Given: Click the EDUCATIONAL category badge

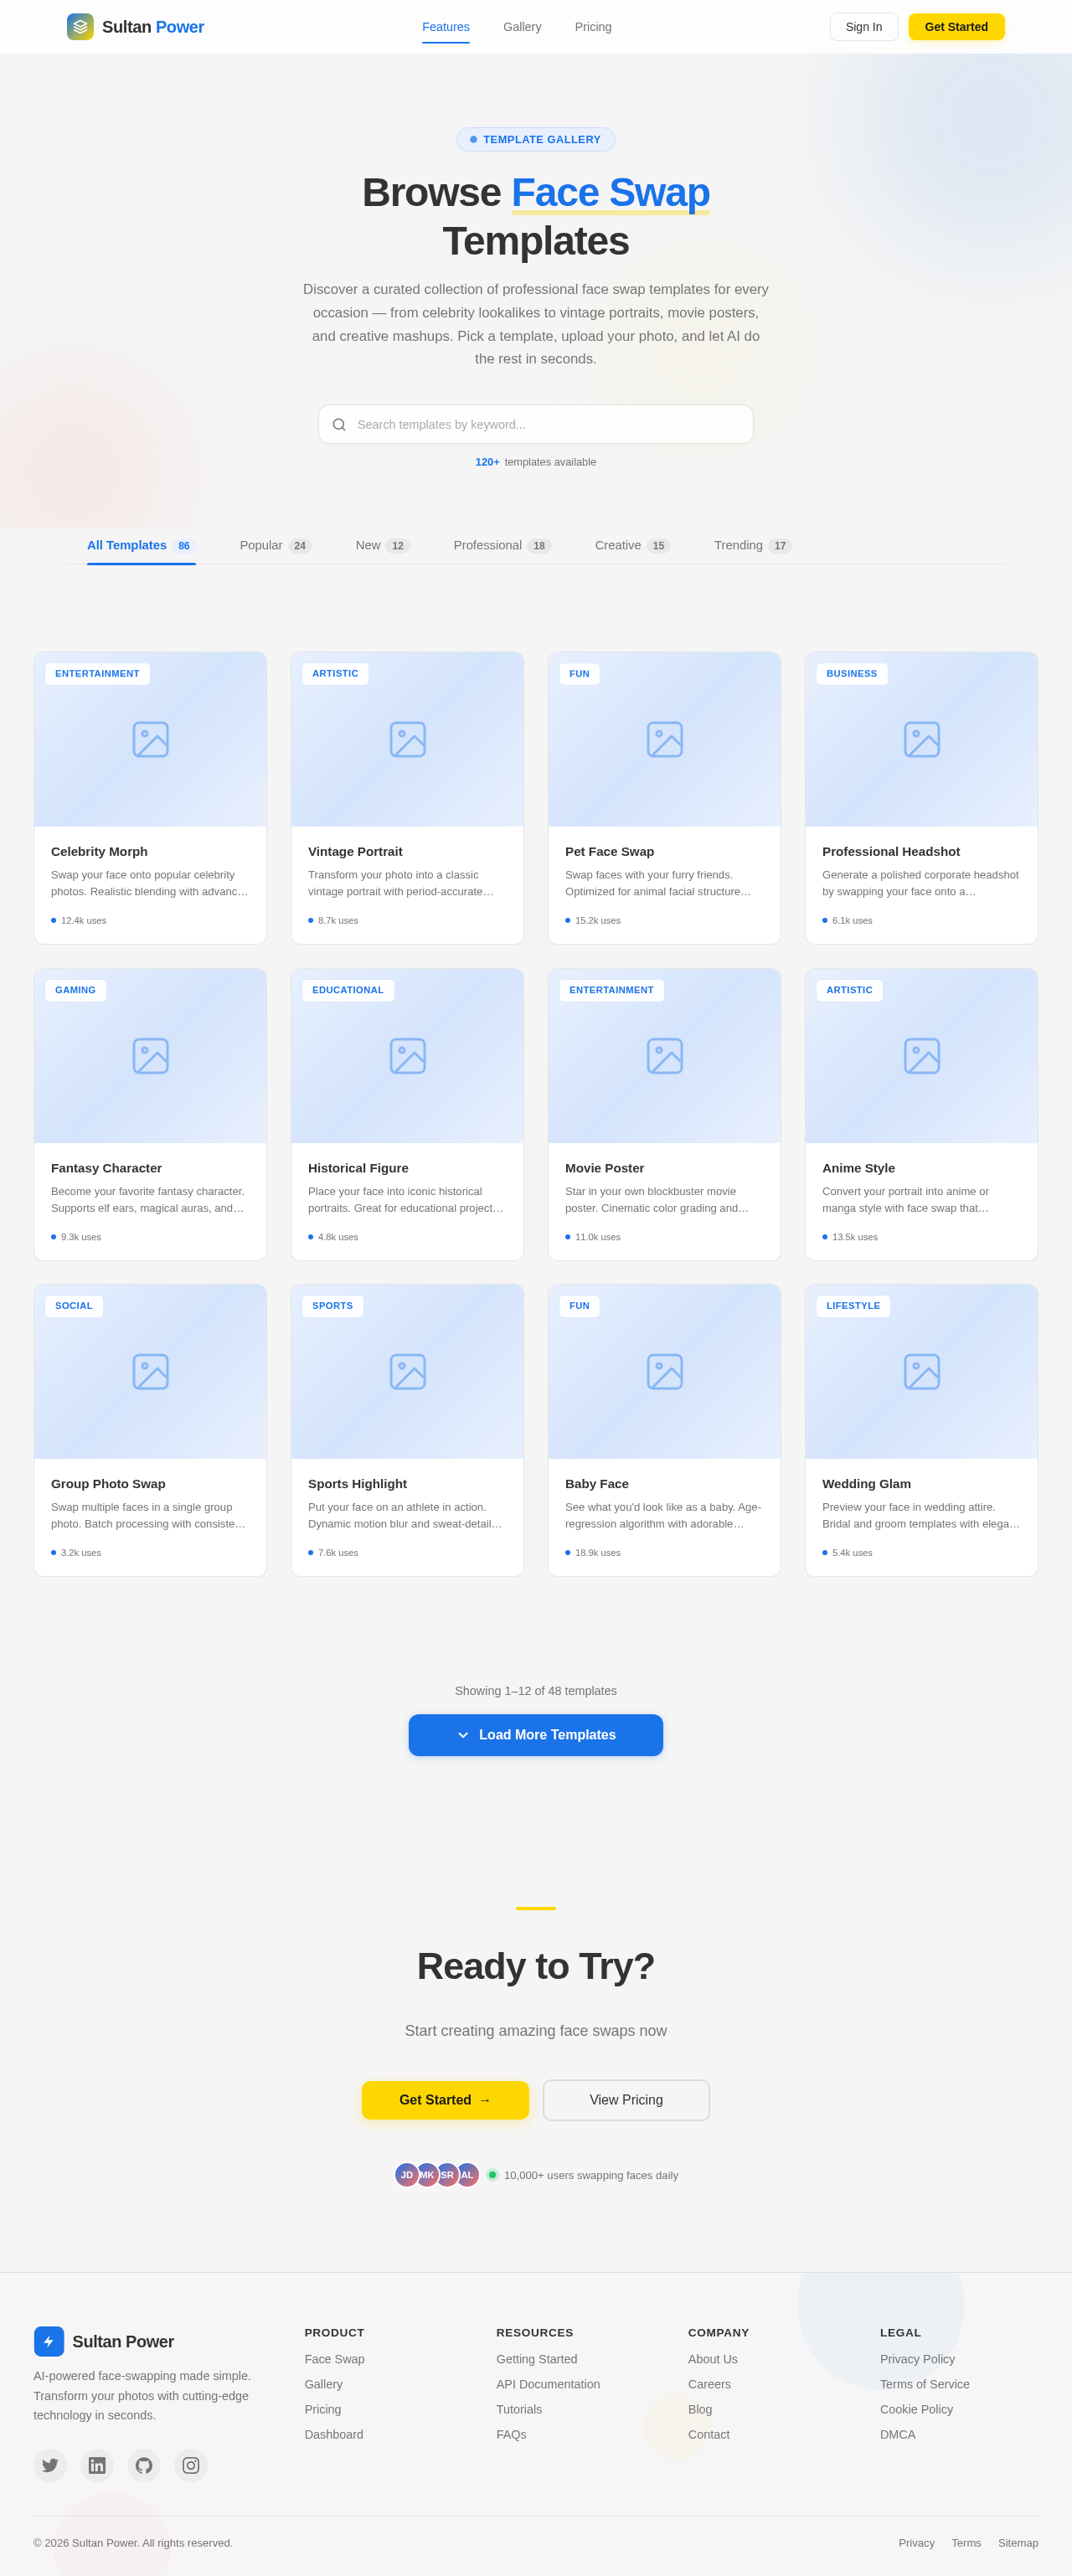Looking at the screenshot, I should 348,990.
